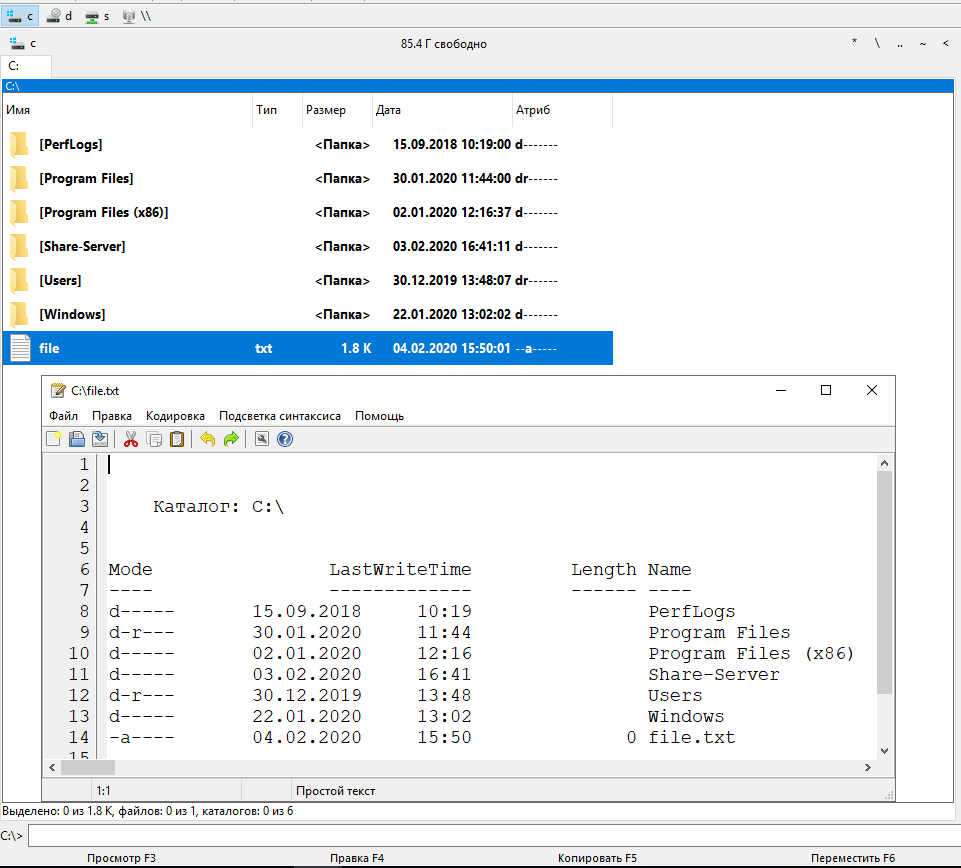Click the Open file icon in editor toolbar
Viewport: 961px width, 868px height.
pyautogui.click(x=77, y=439)
